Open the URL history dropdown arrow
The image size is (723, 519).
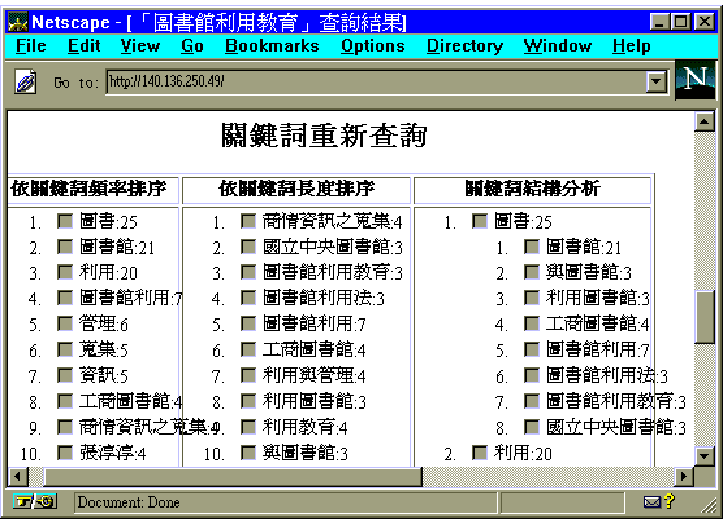click(657, 84)
